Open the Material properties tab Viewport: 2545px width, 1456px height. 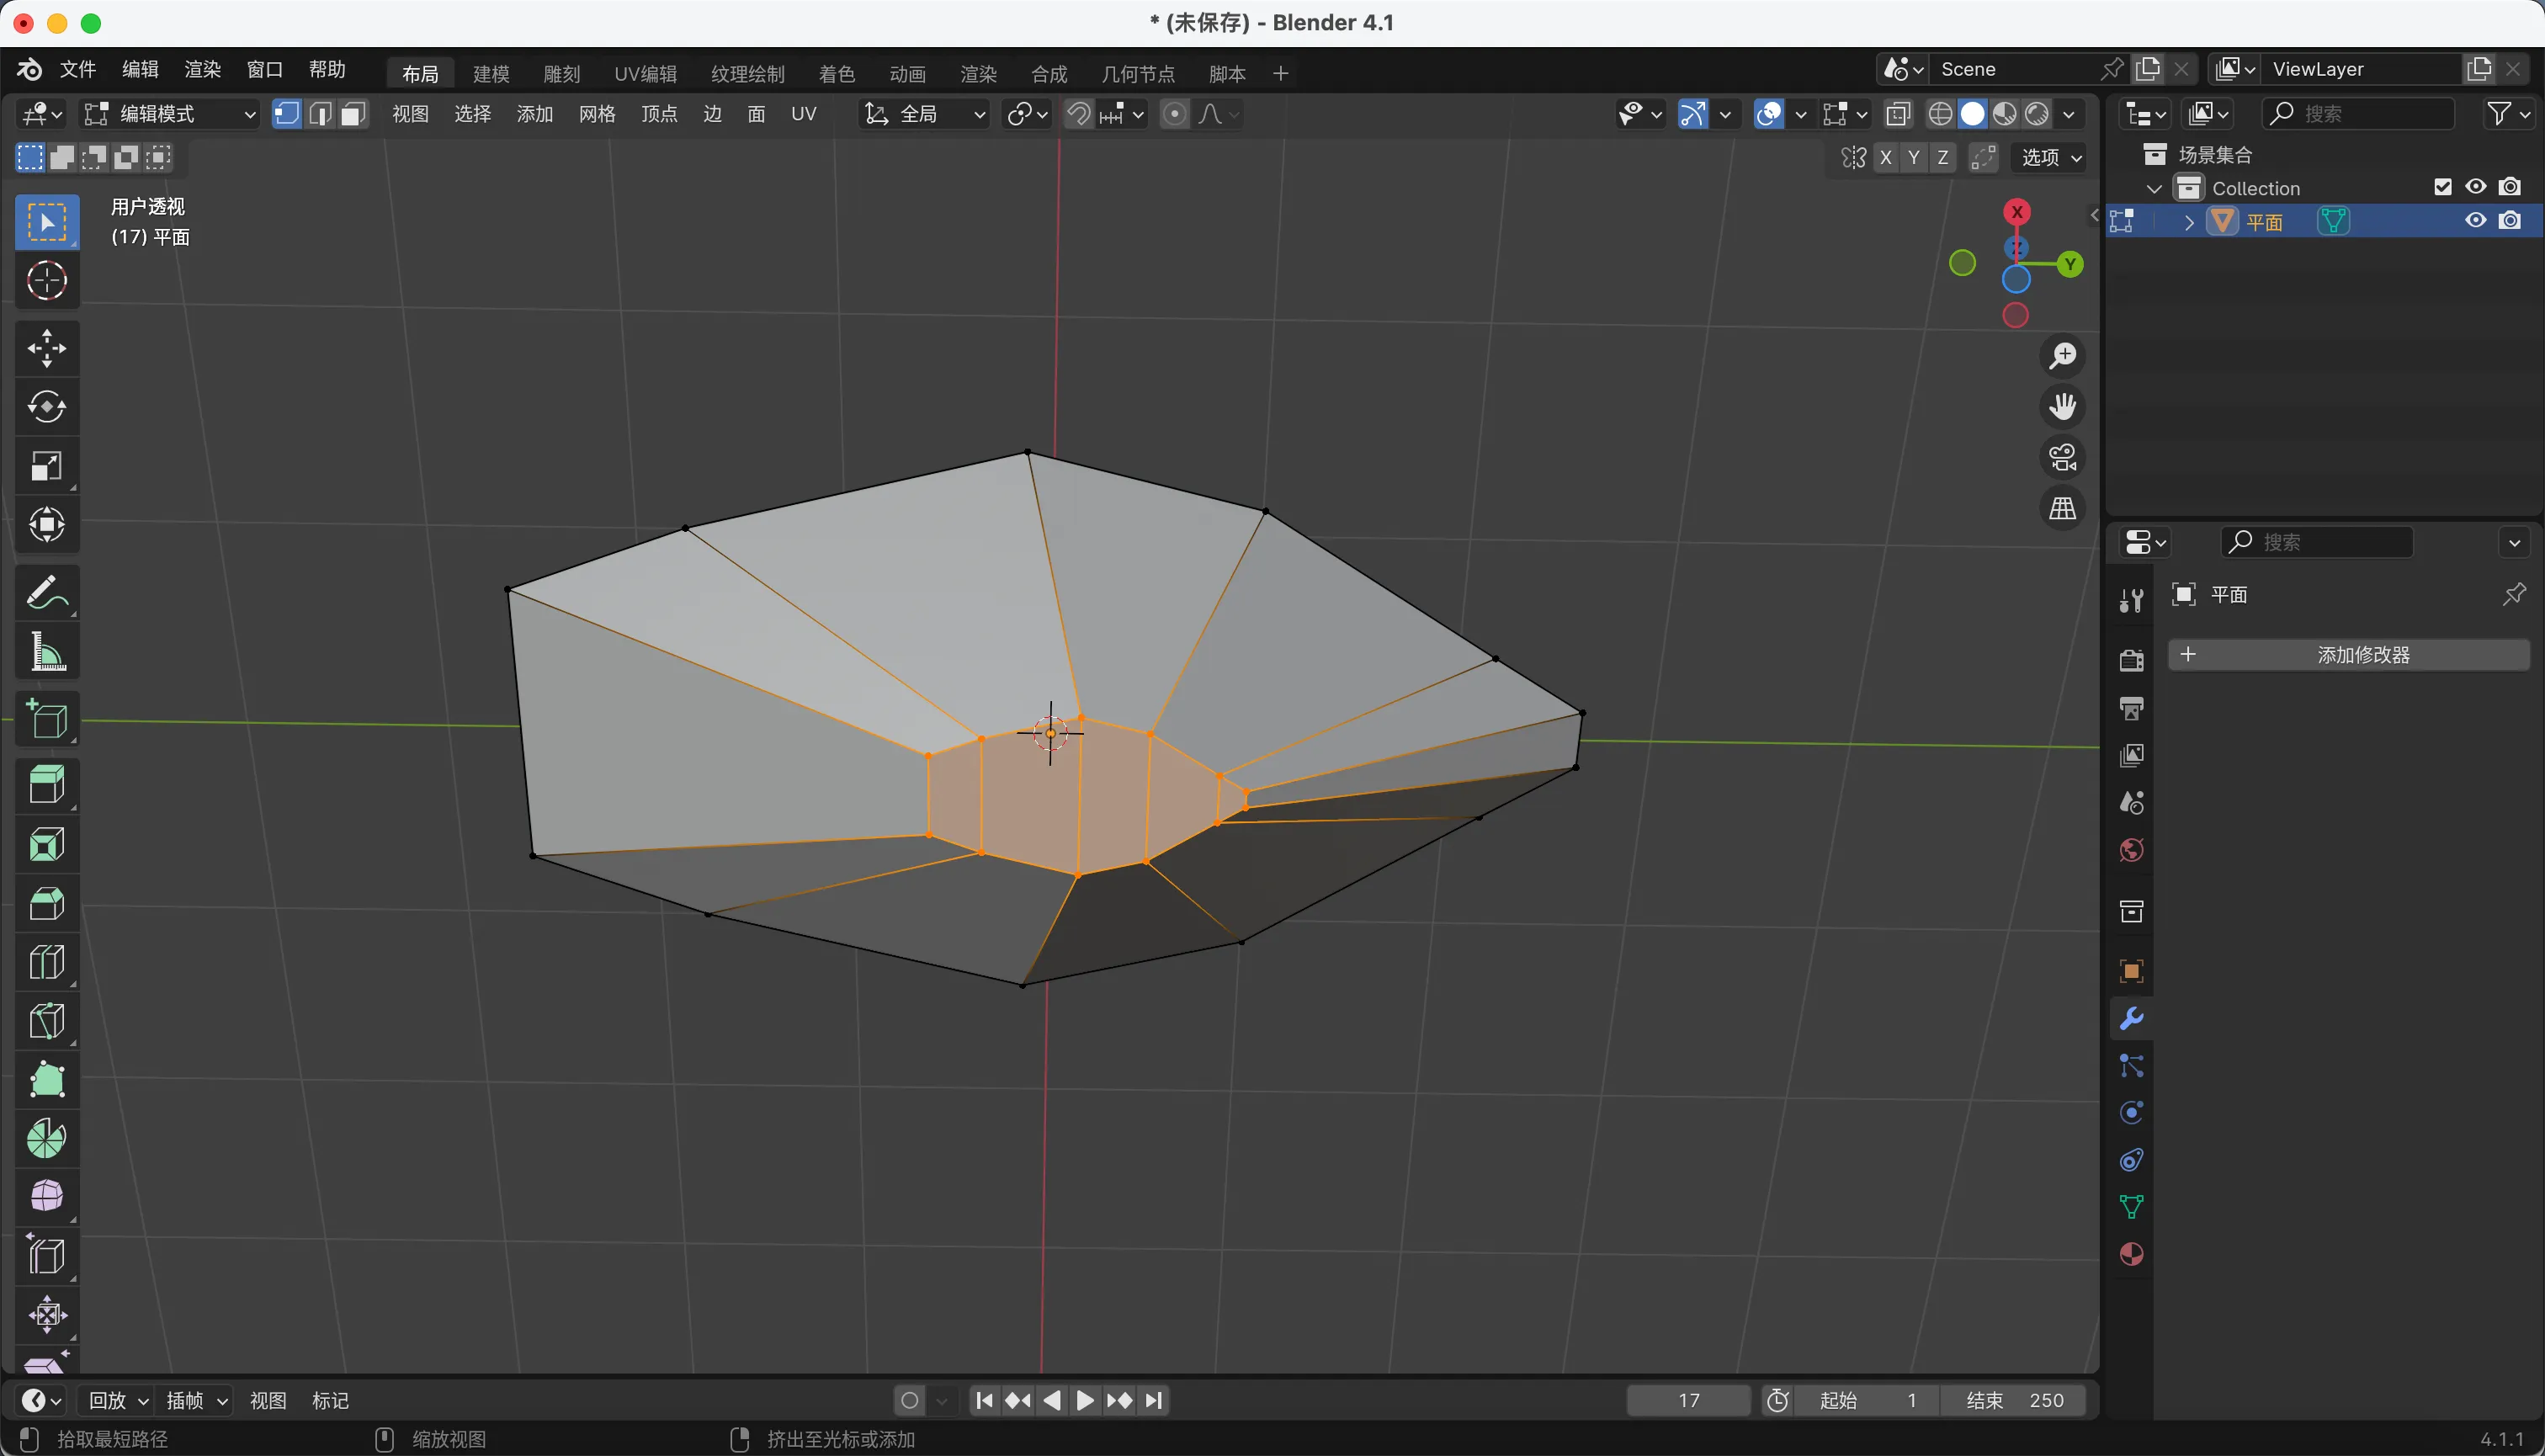[x=2131, y=1254]
